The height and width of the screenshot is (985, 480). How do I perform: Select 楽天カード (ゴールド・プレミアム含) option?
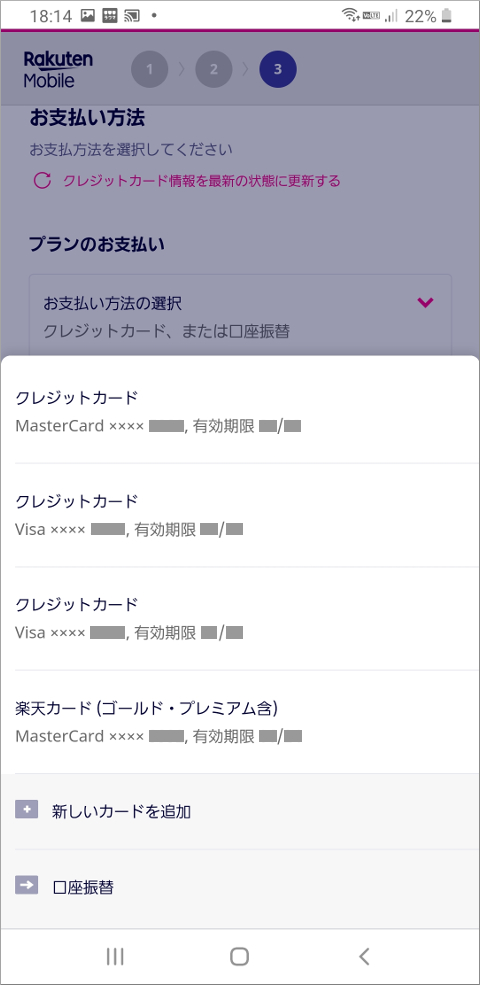coord(240,722)
